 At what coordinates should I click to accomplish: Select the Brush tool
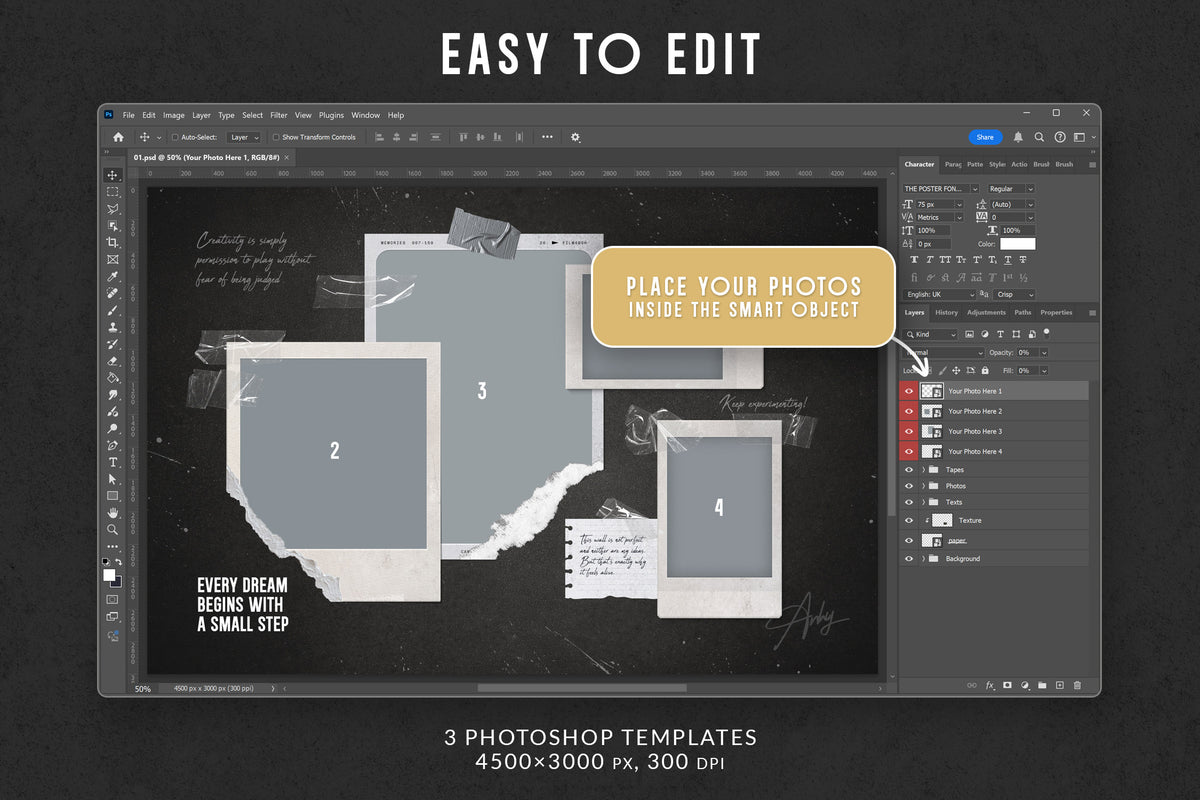pyautogui.click(x=113, y=310)
